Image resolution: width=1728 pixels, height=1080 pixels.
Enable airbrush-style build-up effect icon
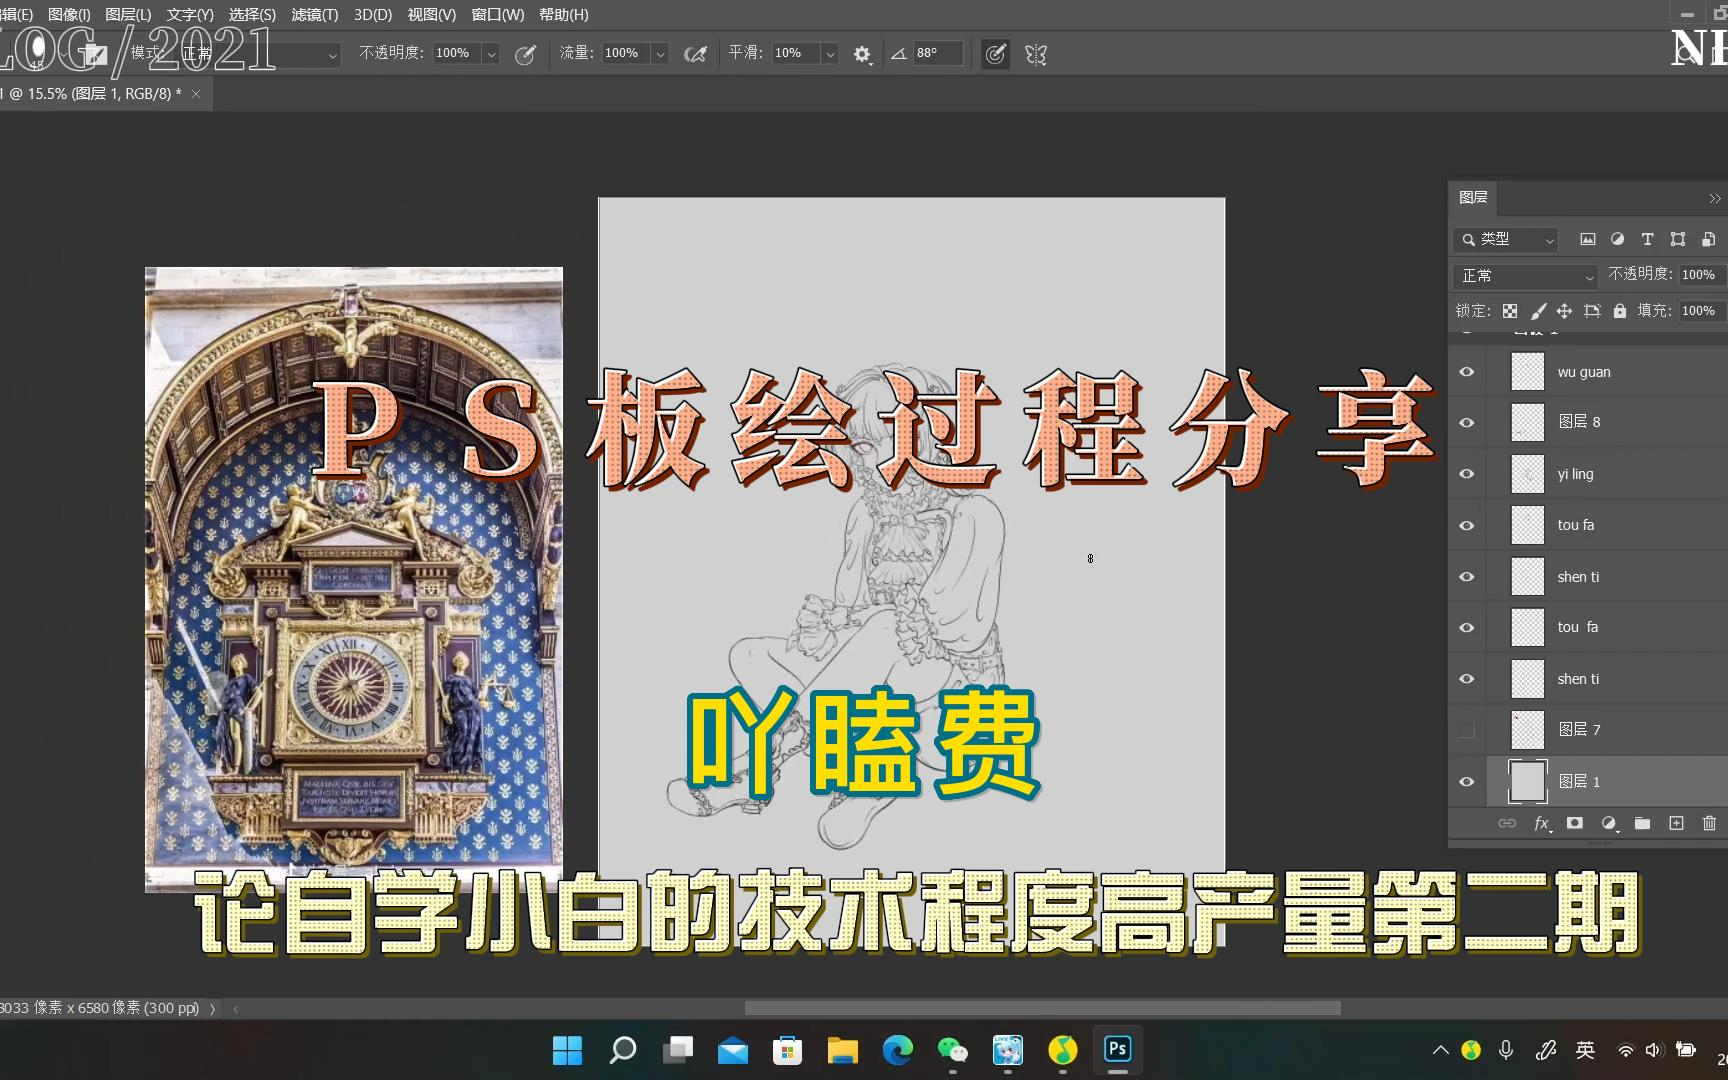[695, 55]
